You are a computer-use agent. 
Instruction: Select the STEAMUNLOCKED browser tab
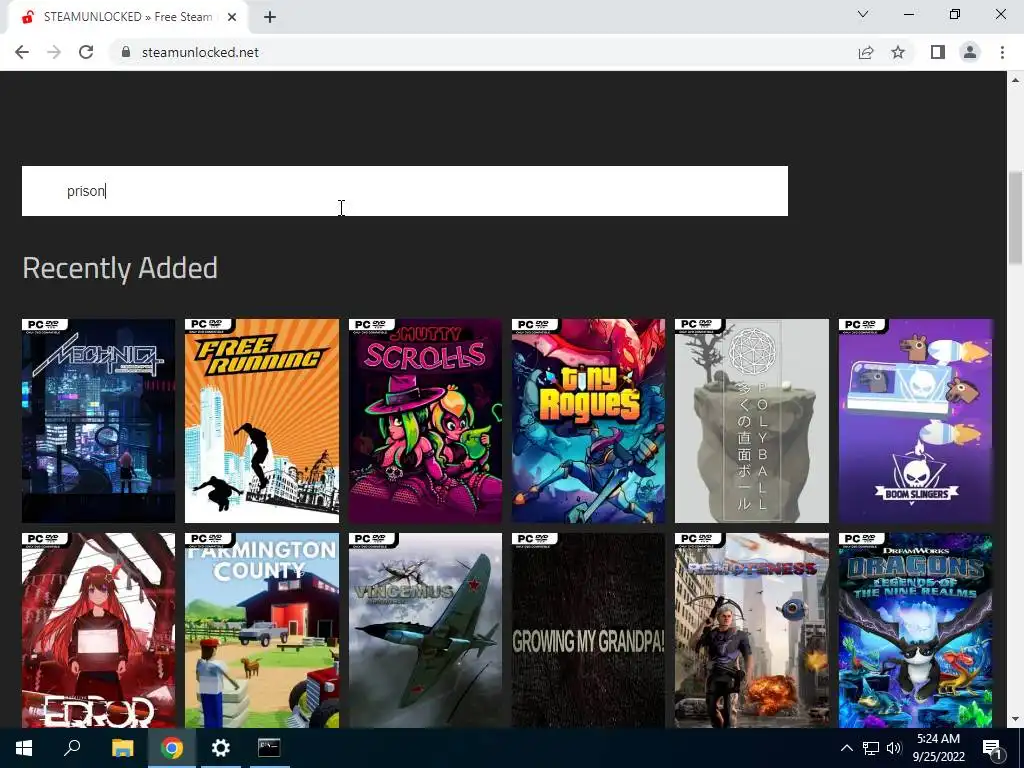tap(127, 18)
